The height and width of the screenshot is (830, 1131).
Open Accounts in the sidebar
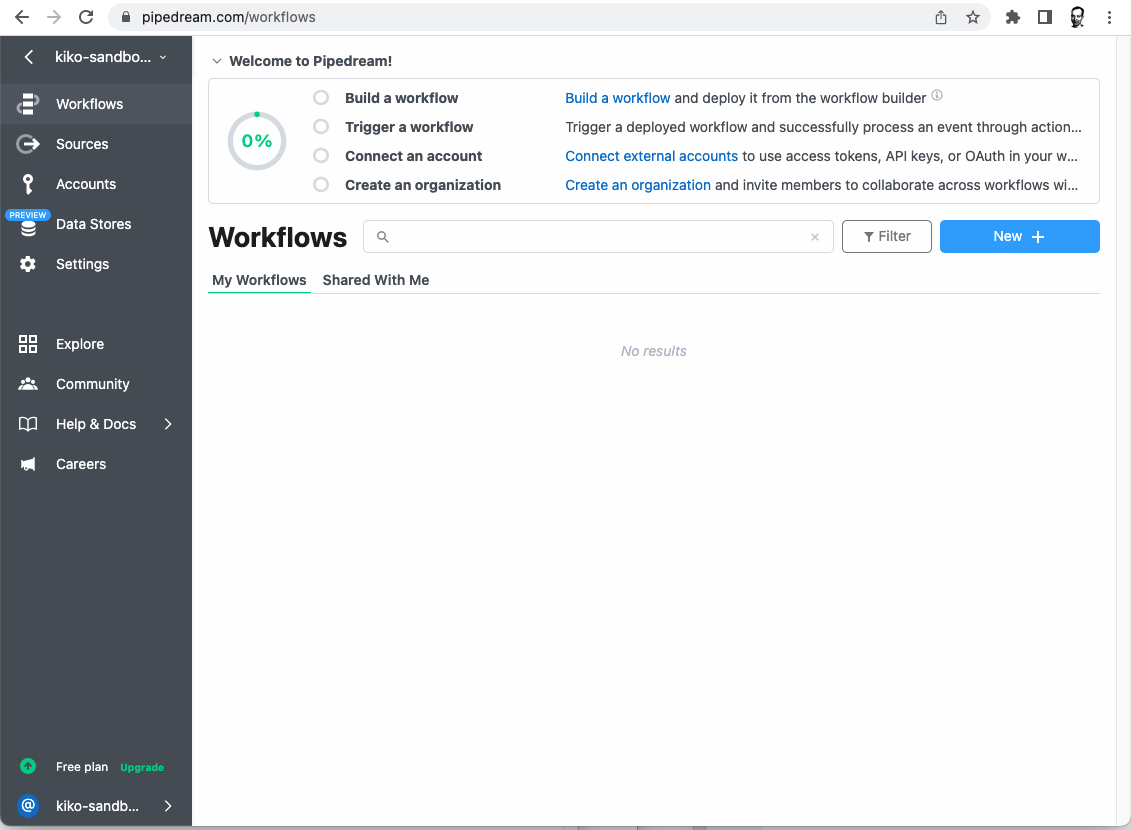[96, 184]
